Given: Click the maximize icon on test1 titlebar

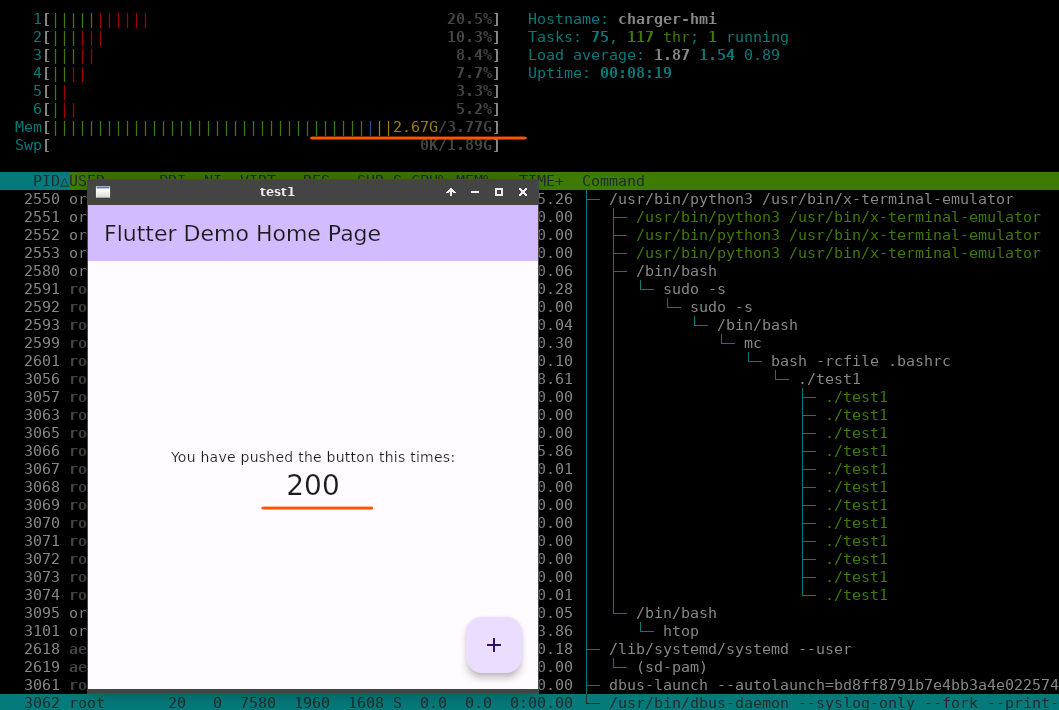Looking at the screenshot, I should click(x=499, y=192).
